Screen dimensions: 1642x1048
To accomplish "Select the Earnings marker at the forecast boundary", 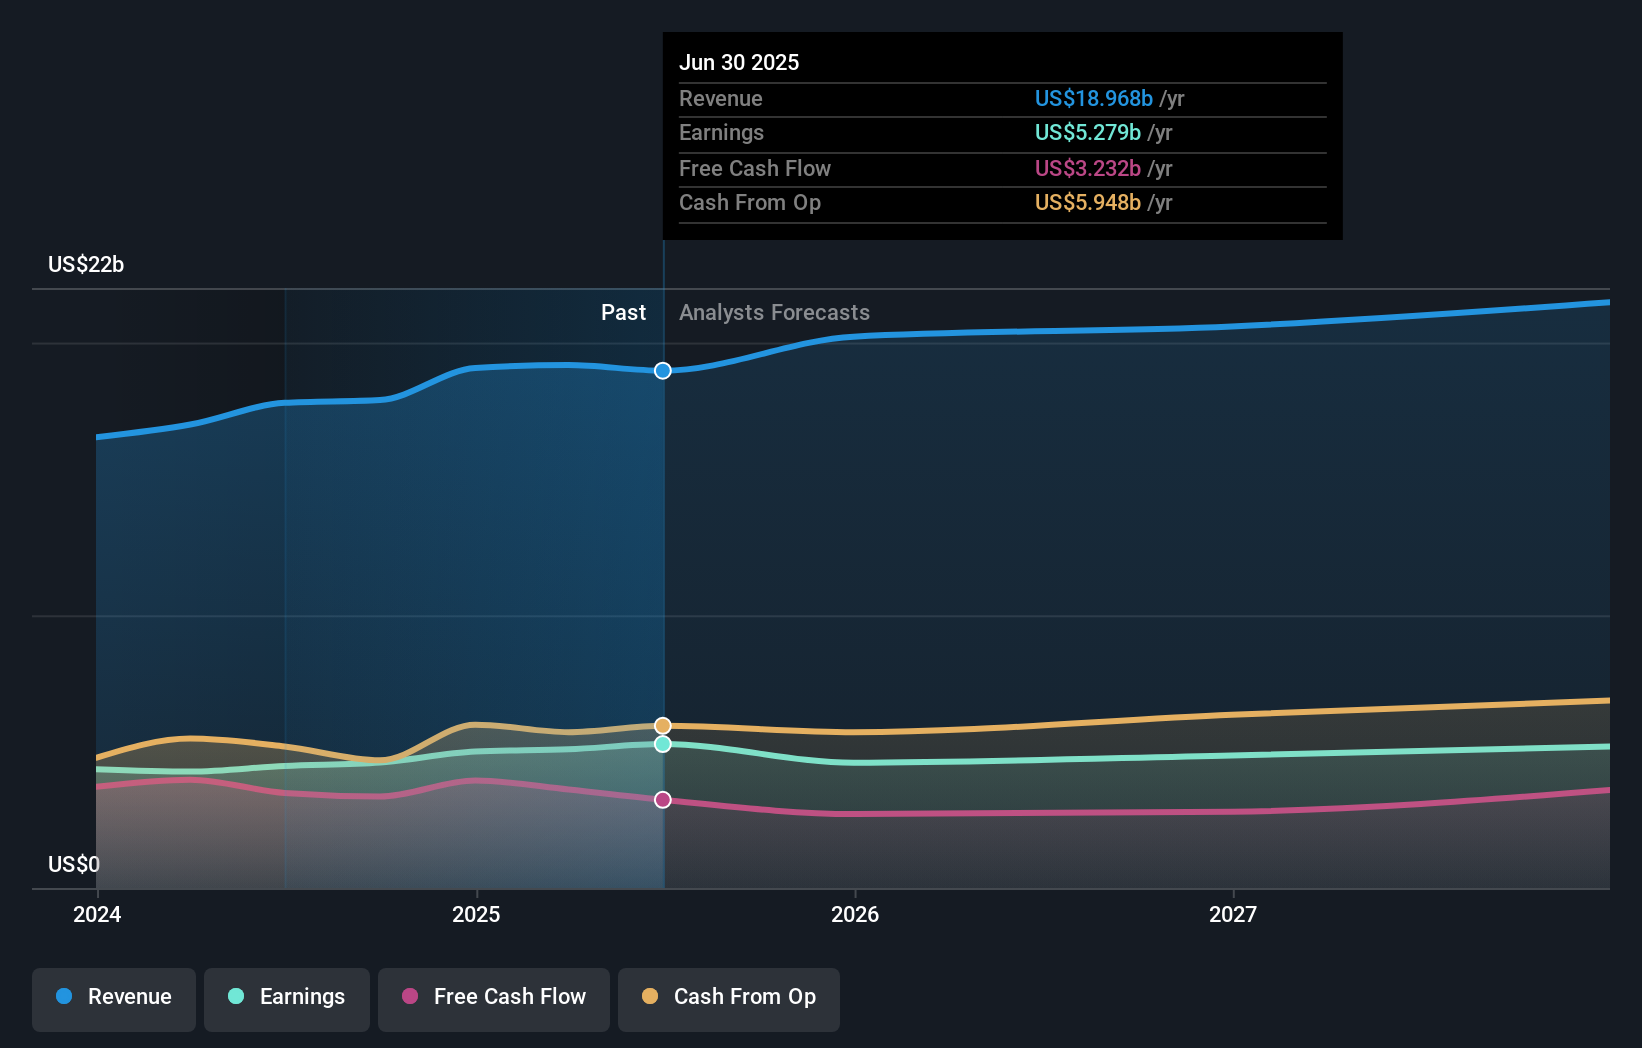I will click(661, 744).
